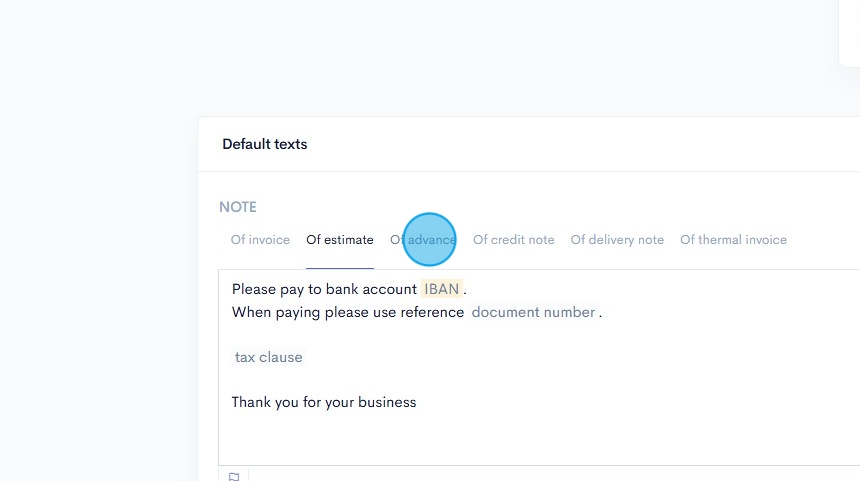Select the tax clause placeholder
860x481 pixels.
268,357
